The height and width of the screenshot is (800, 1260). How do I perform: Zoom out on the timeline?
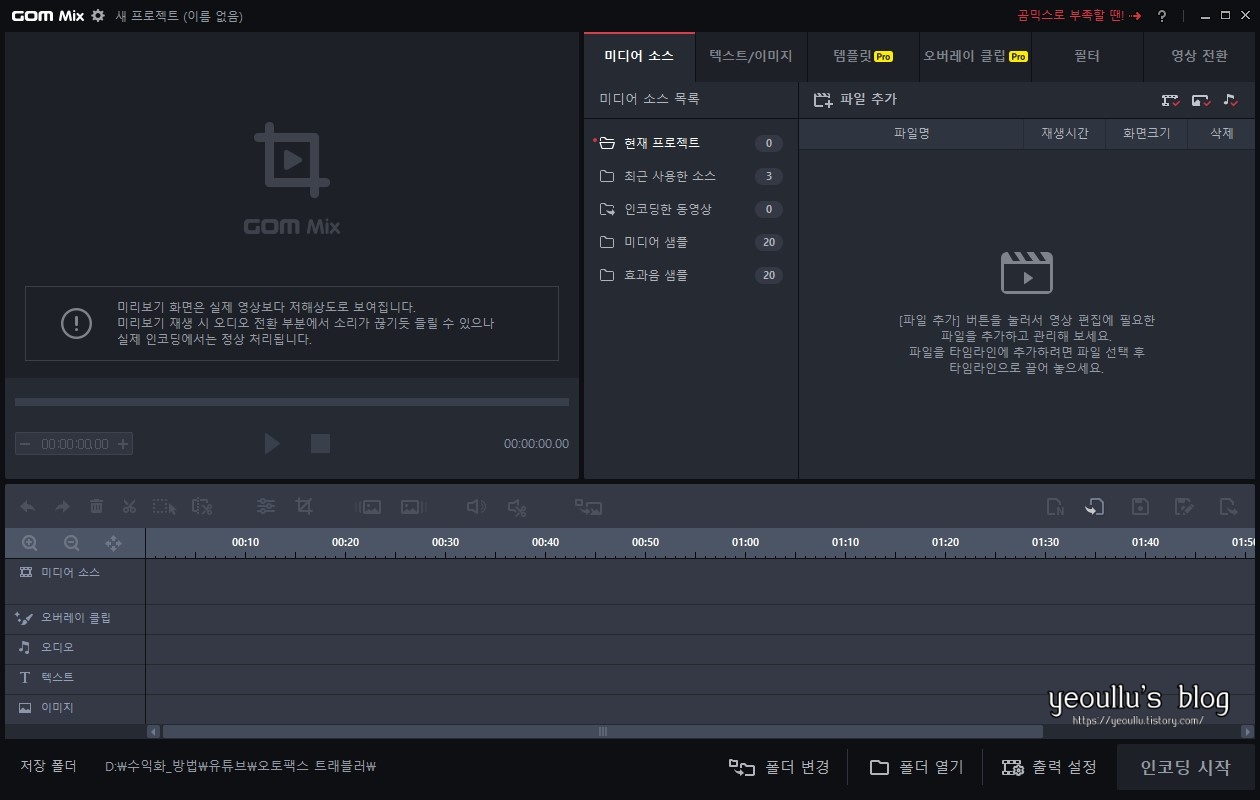pyautogui.click(x=72, y=543)
